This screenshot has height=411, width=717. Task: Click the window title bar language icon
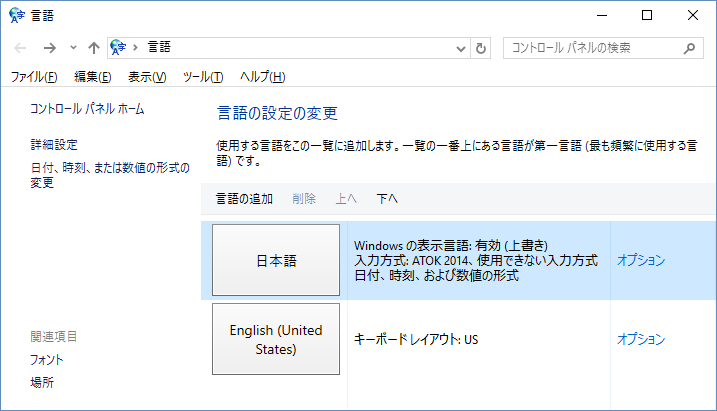click(x=17, y=15)
